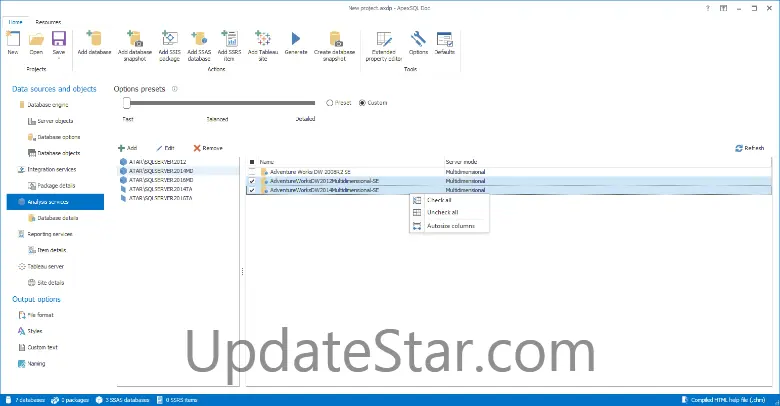Click Add SSRS item icon
Image resolution: width=780 pixels, height=406 pixels.
[x=229, y=39]
